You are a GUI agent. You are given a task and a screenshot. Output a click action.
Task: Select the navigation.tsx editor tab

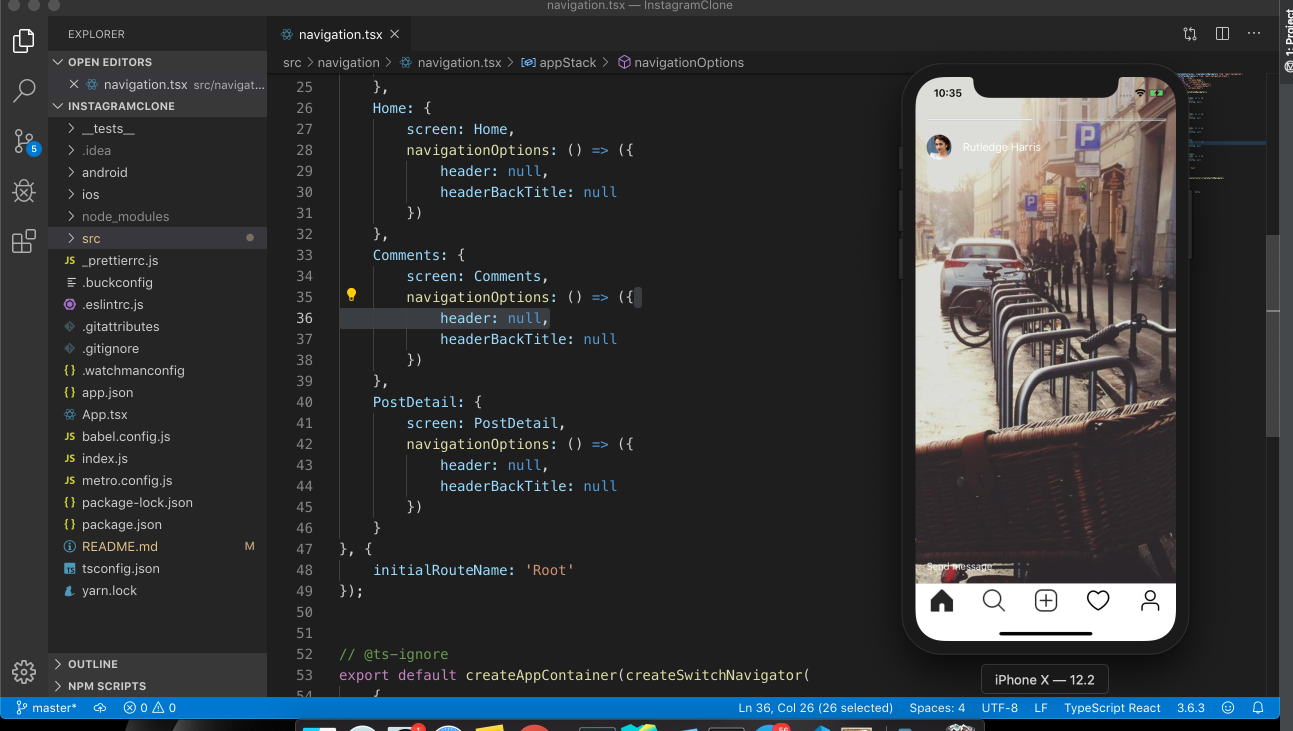point(340,33)
